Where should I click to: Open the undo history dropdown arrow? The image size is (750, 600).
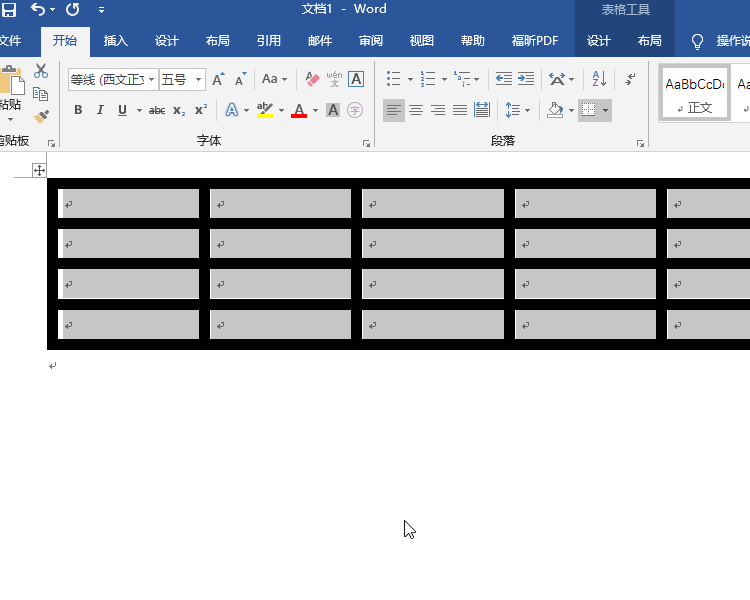[x=52, y=10]
